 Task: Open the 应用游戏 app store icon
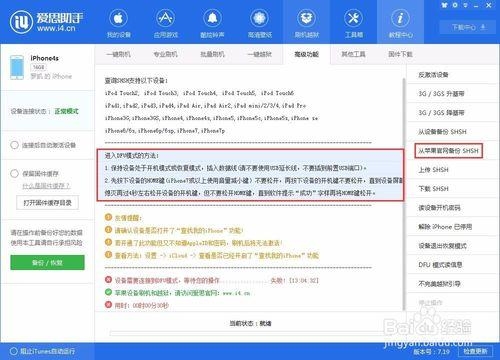point(165,19)
